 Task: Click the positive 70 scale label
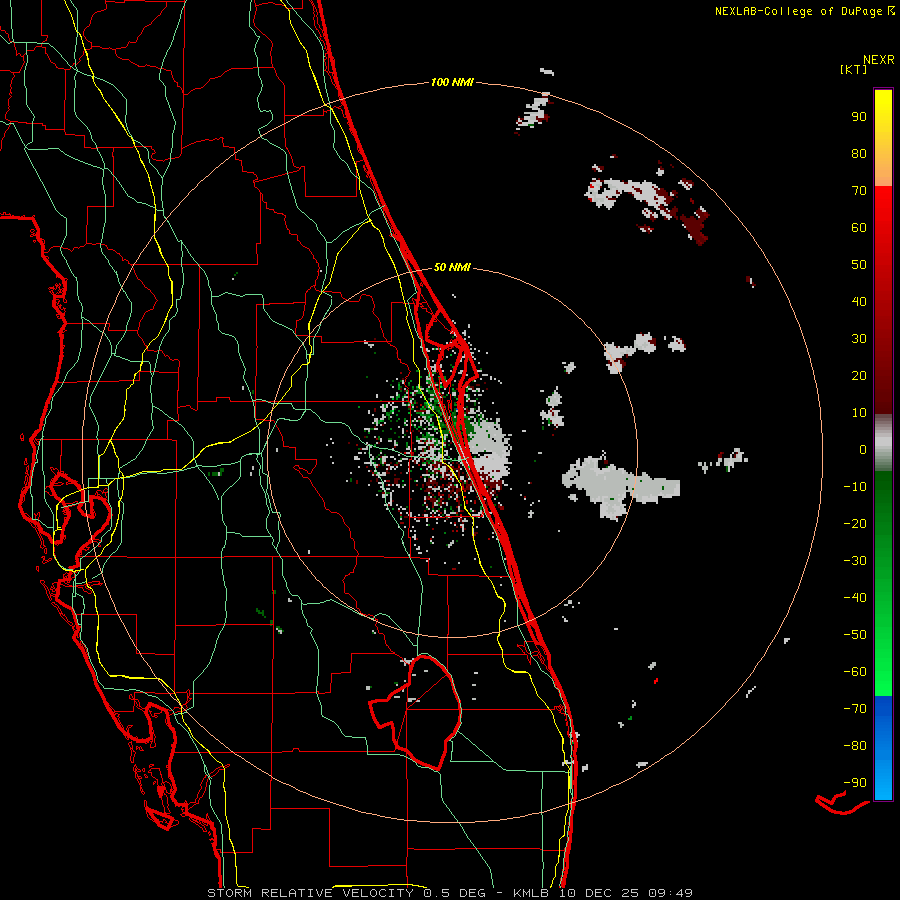(x=859, y=191)
